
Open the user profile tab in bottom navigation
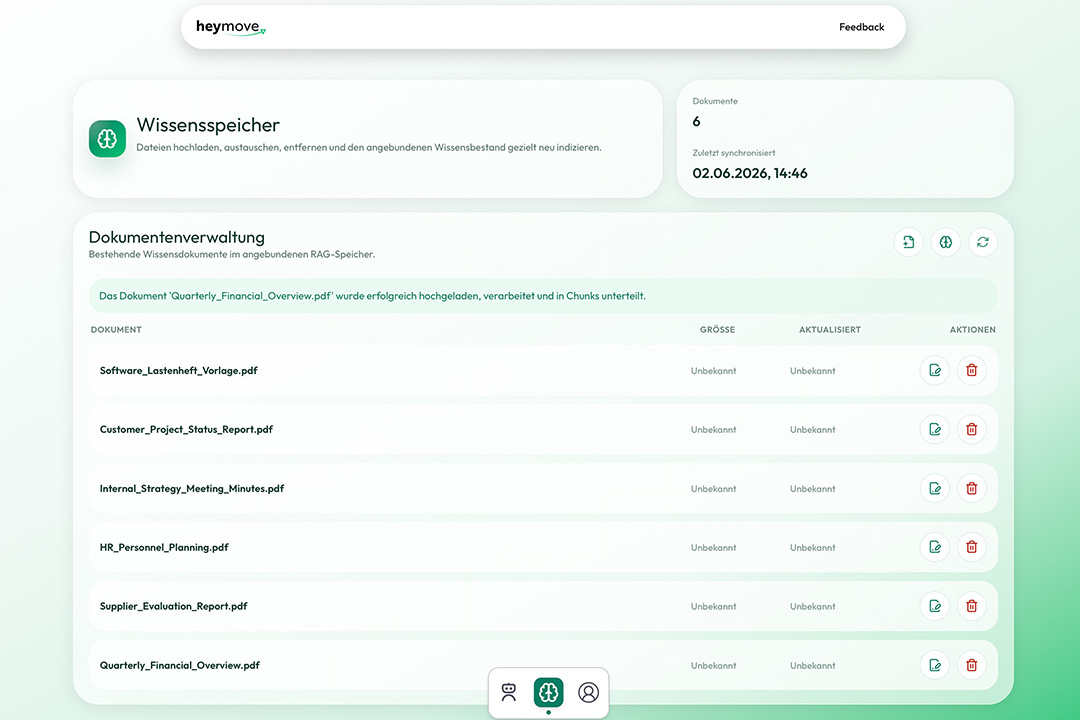click(x=588, y=692)
